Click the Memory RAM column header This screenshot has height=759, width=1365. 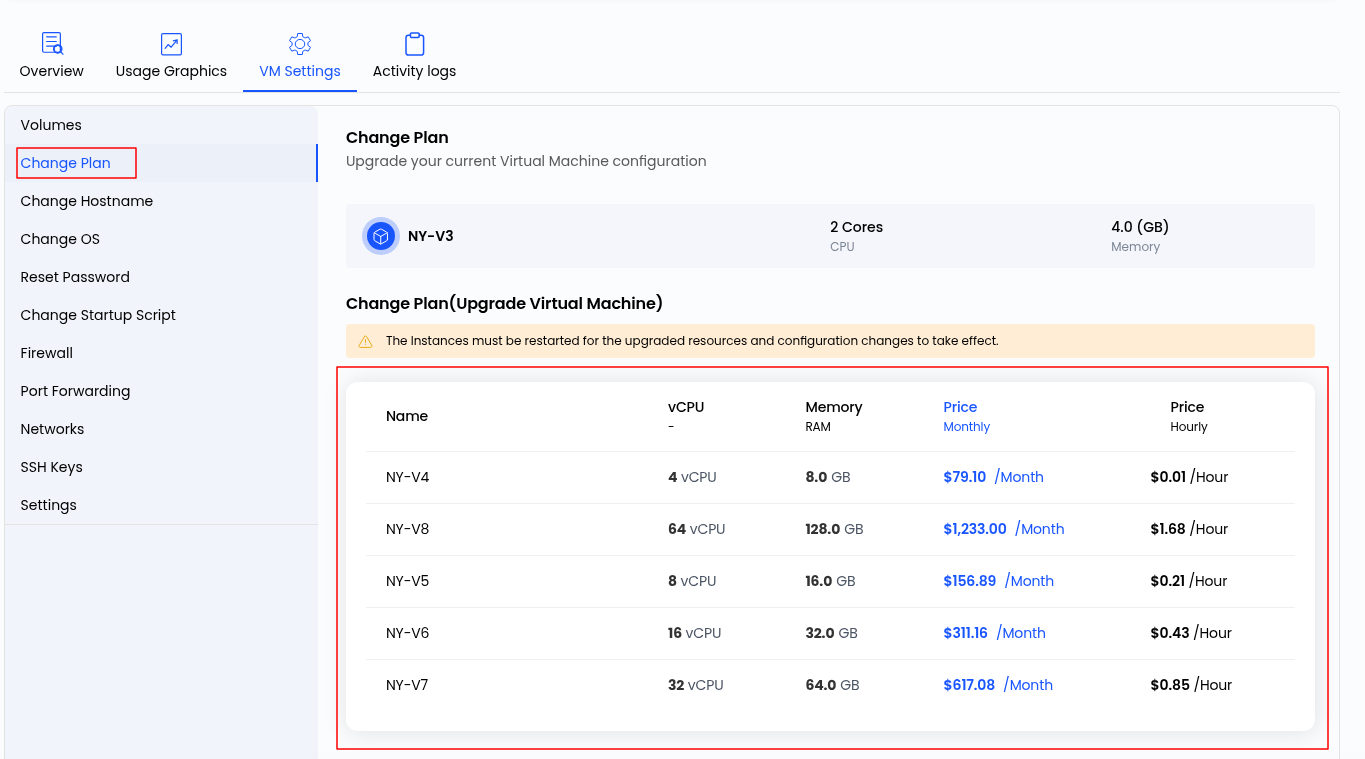(833, 416)
